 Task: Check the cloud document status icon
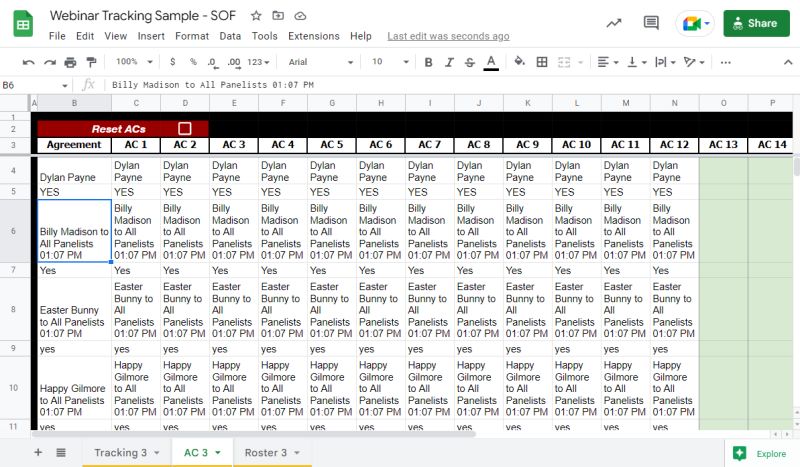pos(301,16)
